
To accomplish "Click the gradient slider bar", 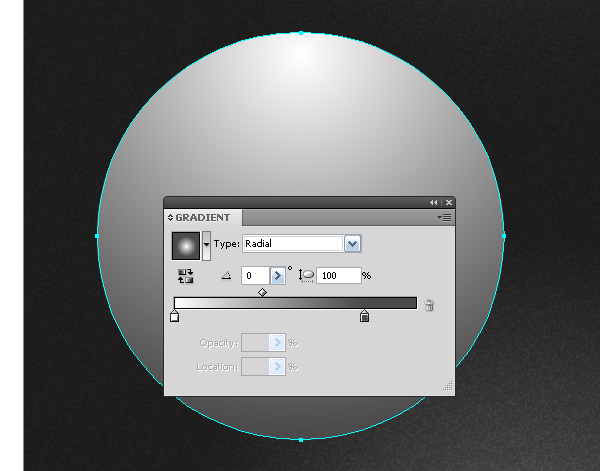I will (x=295, y=303).
